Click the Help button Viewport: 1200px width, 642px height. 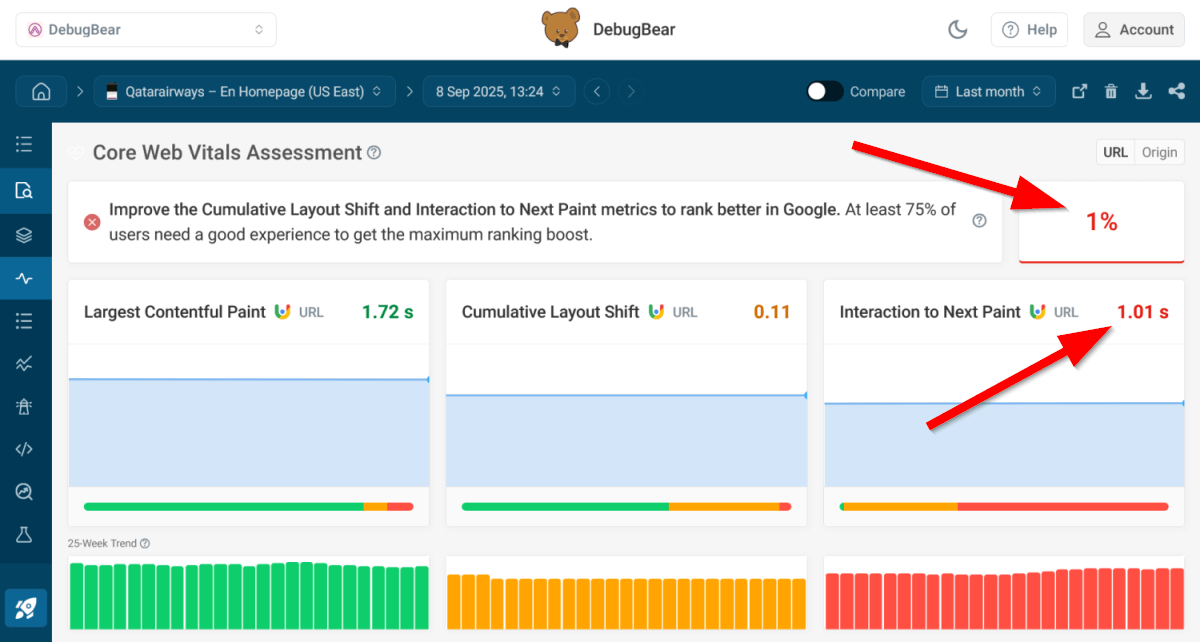pyautogui.click(x=1029, y=30)
